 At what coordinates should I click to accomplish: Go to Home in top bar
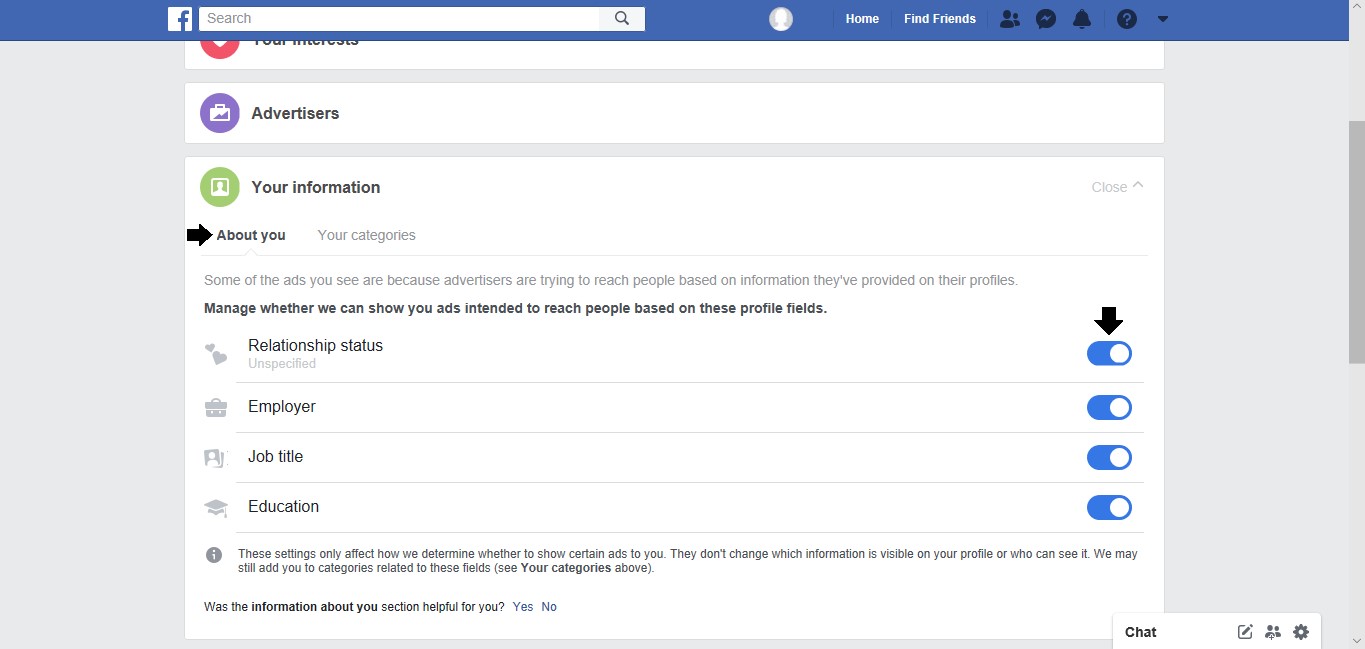pyautogui.click(x=862, y=19)
